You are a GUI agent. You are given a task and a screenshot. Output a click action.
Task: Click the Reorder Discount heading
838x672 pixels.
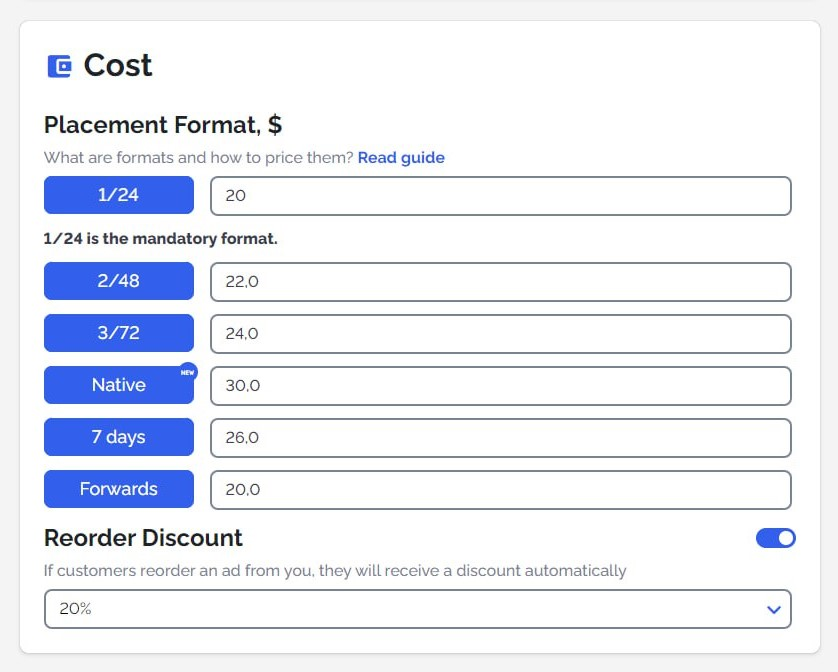(x=143, y=538)
